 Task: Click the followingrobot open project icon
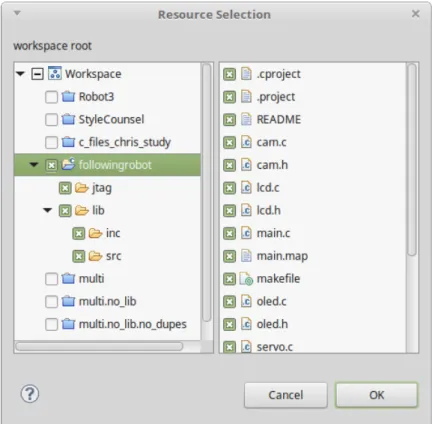click(68, 164)
